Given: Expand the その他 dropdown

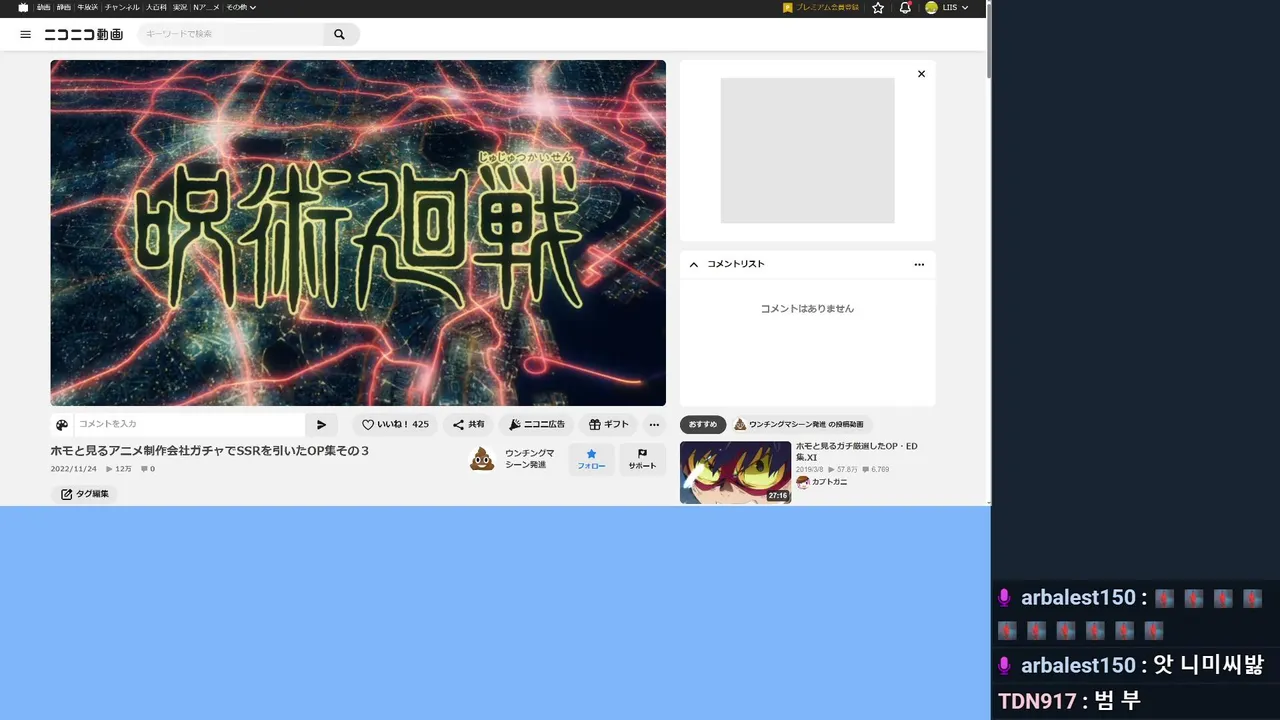Looking at the screenshot, I should click(x=241, y=7).
